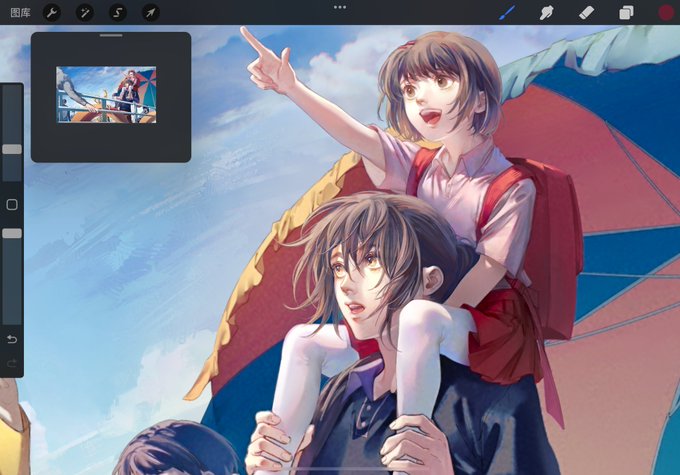Activate the Selection S-shaped tool
The width and height of the screenshot is (680, 475).
[118, 13]
